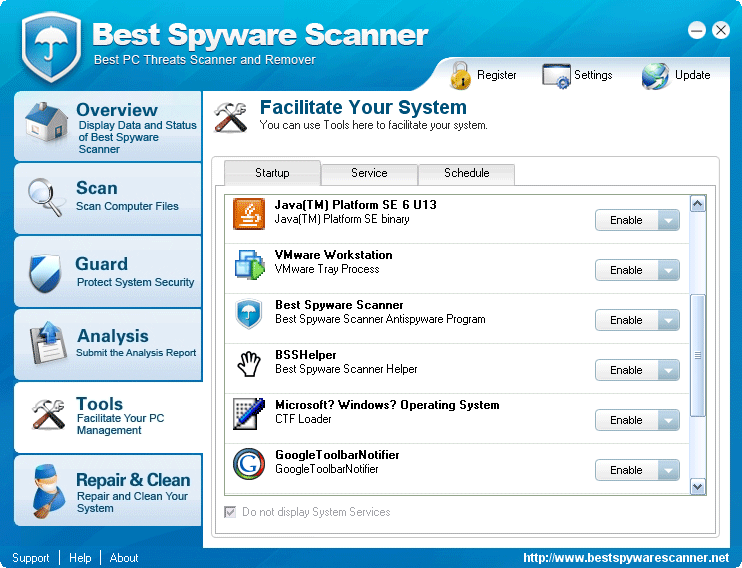Toggle 'Do not display System Services' checkbox
The width and height of the screenshot is (742, 568).
click(x=230, y=512)
